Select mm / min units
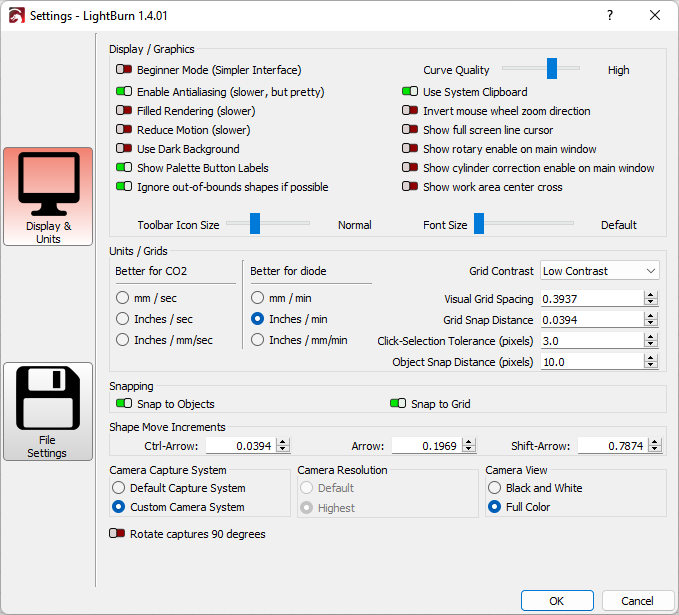This screenshot has height=615, width=679. click(257, 298)
